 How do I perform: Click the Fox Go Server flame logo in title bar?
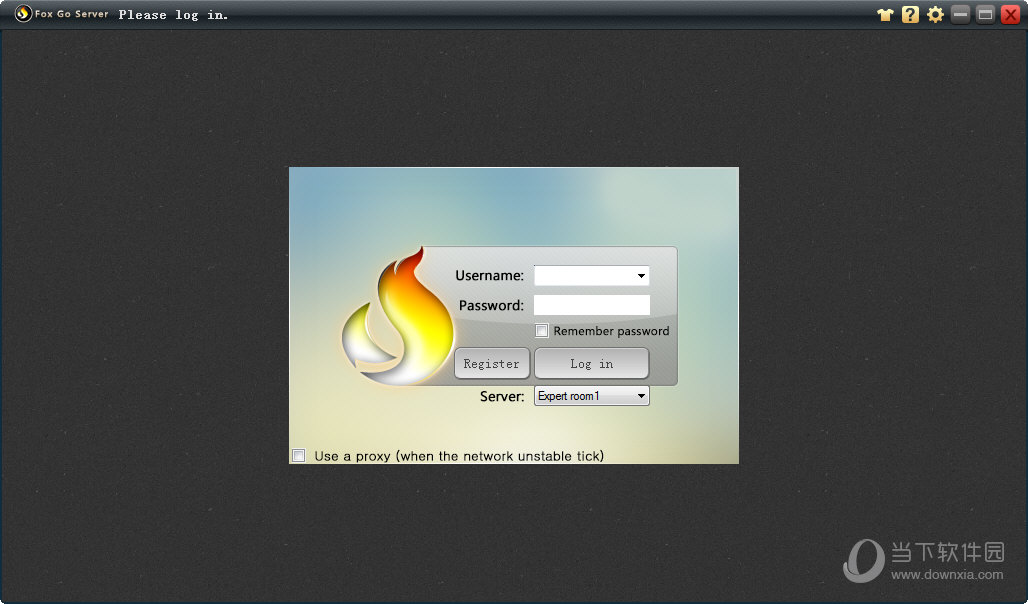pyautogui.click(x=23, y=14)
